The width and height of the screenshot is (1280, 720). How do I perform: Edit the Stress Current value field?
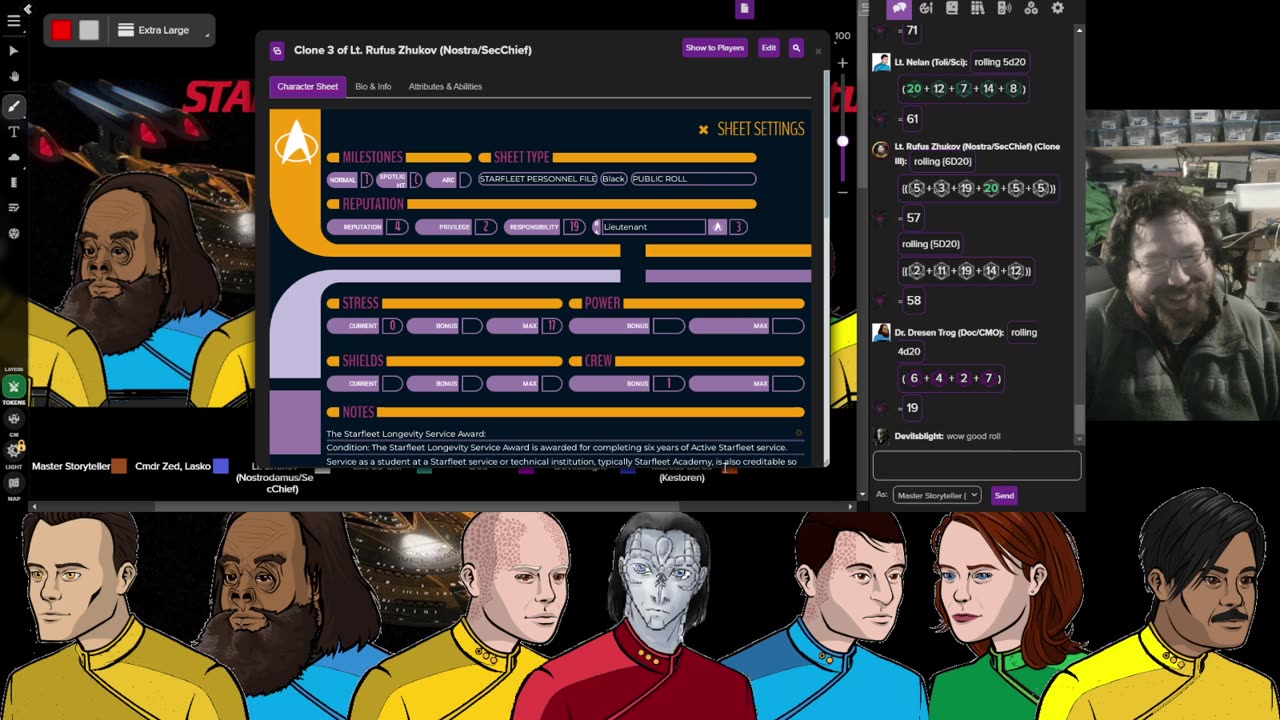click(x=392, y=326)
